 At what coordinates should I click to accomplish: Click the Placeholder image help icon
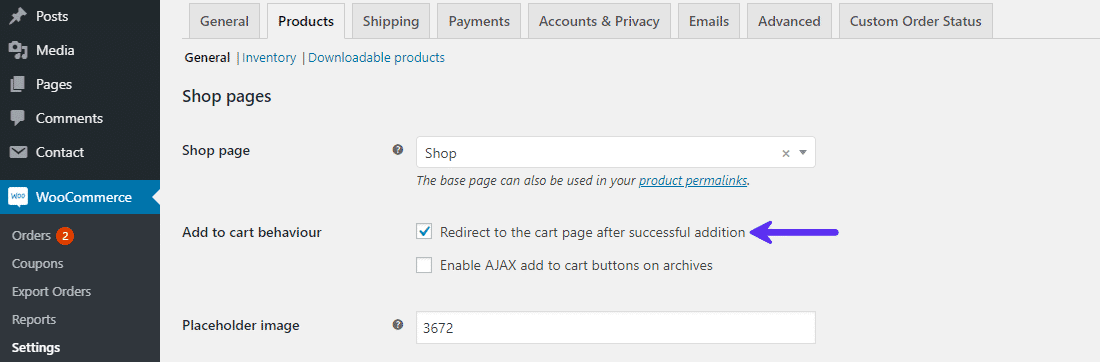pyautogui.click(x=398, y=325)
